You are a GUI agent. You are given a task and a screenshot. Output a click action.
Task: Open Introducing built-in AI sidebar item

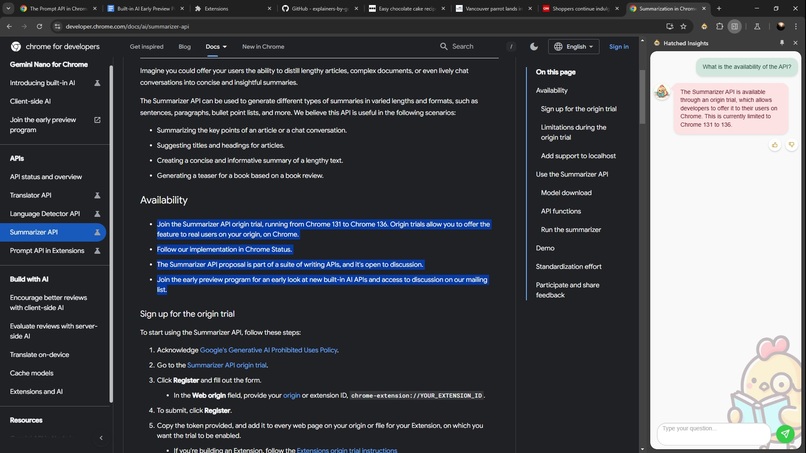click(43, 83)
